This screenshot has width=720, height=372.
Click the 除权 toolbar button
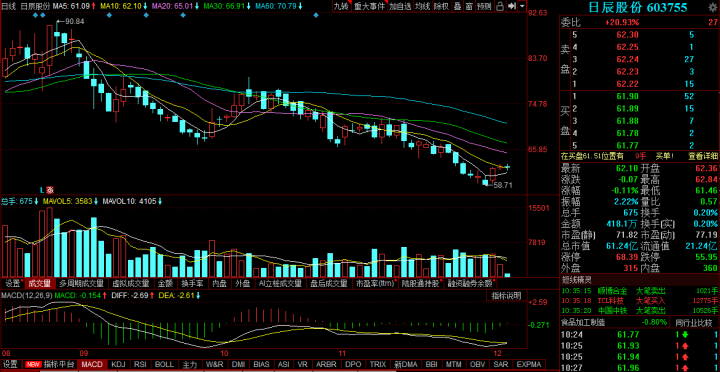(x=441, y=6)
